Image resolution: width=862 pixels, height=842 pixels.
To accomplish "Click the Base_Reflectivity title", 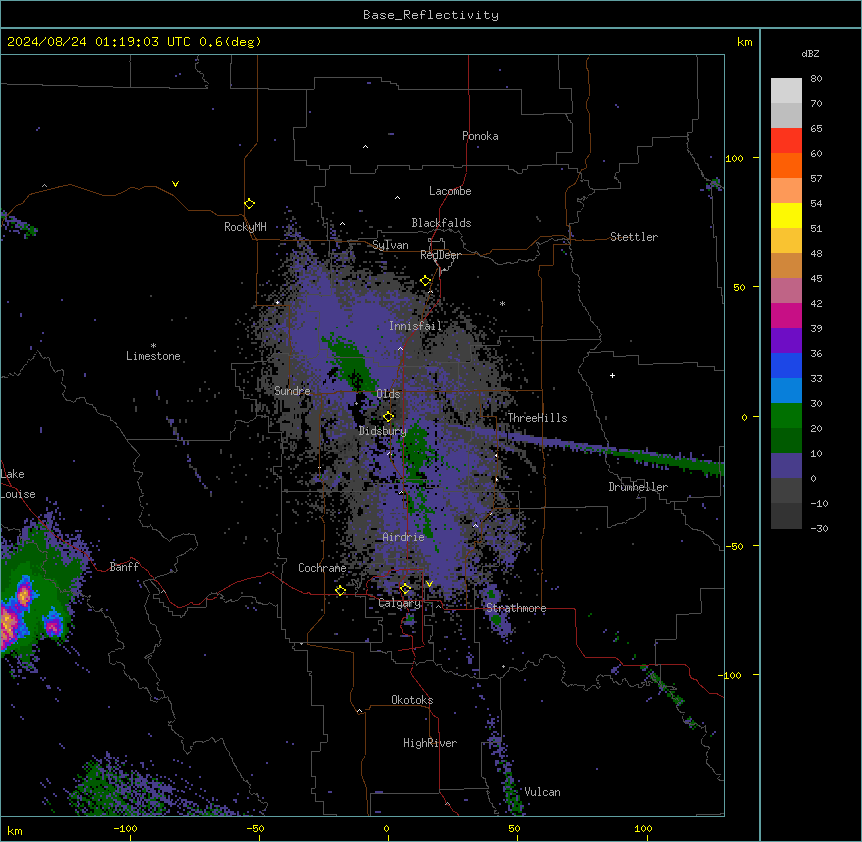I will (x=431, y=15).
